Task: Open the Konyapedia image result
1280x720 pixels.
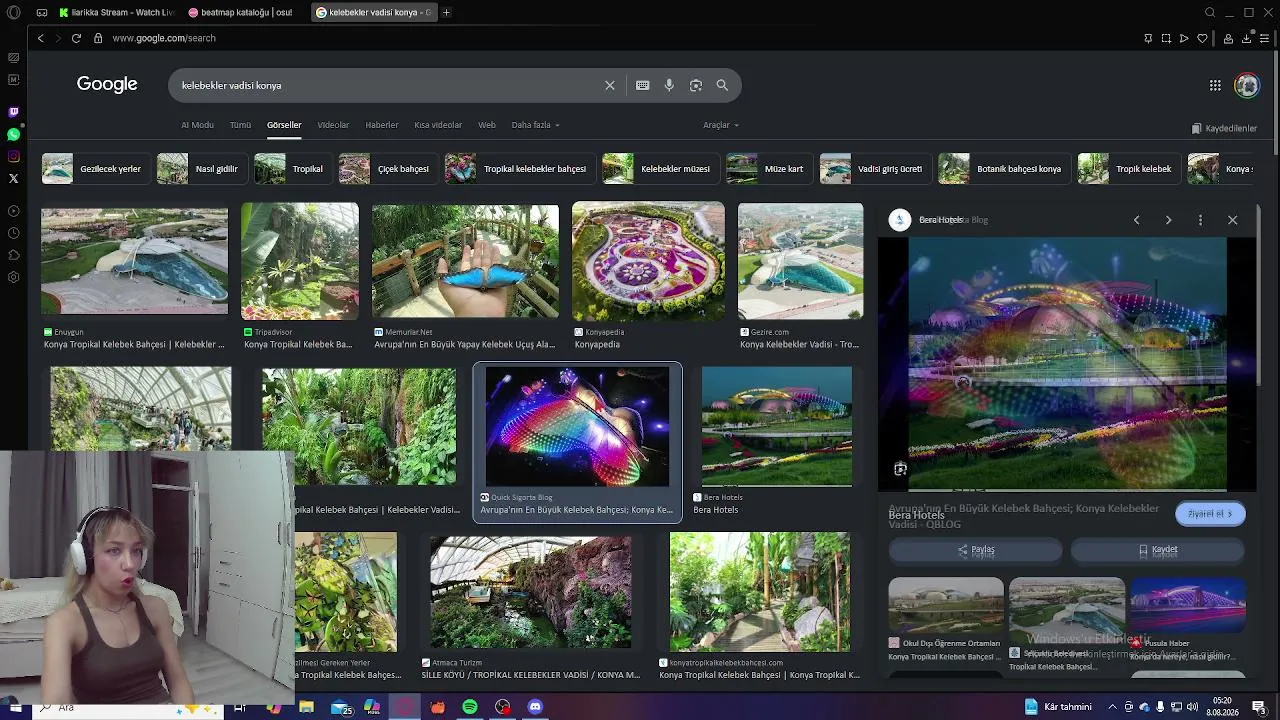Action: (x=648, y=262)
